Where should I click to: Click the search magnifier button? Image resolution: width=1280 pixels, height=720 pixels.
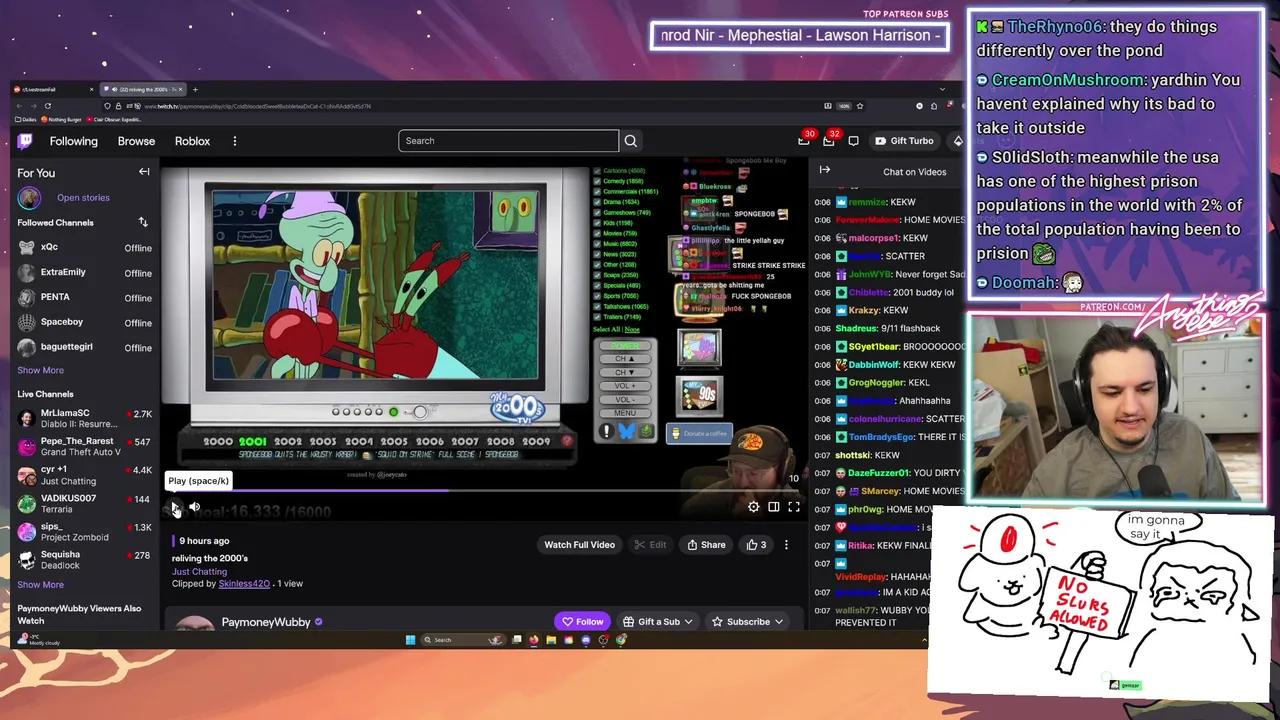(x=630, y=141)
